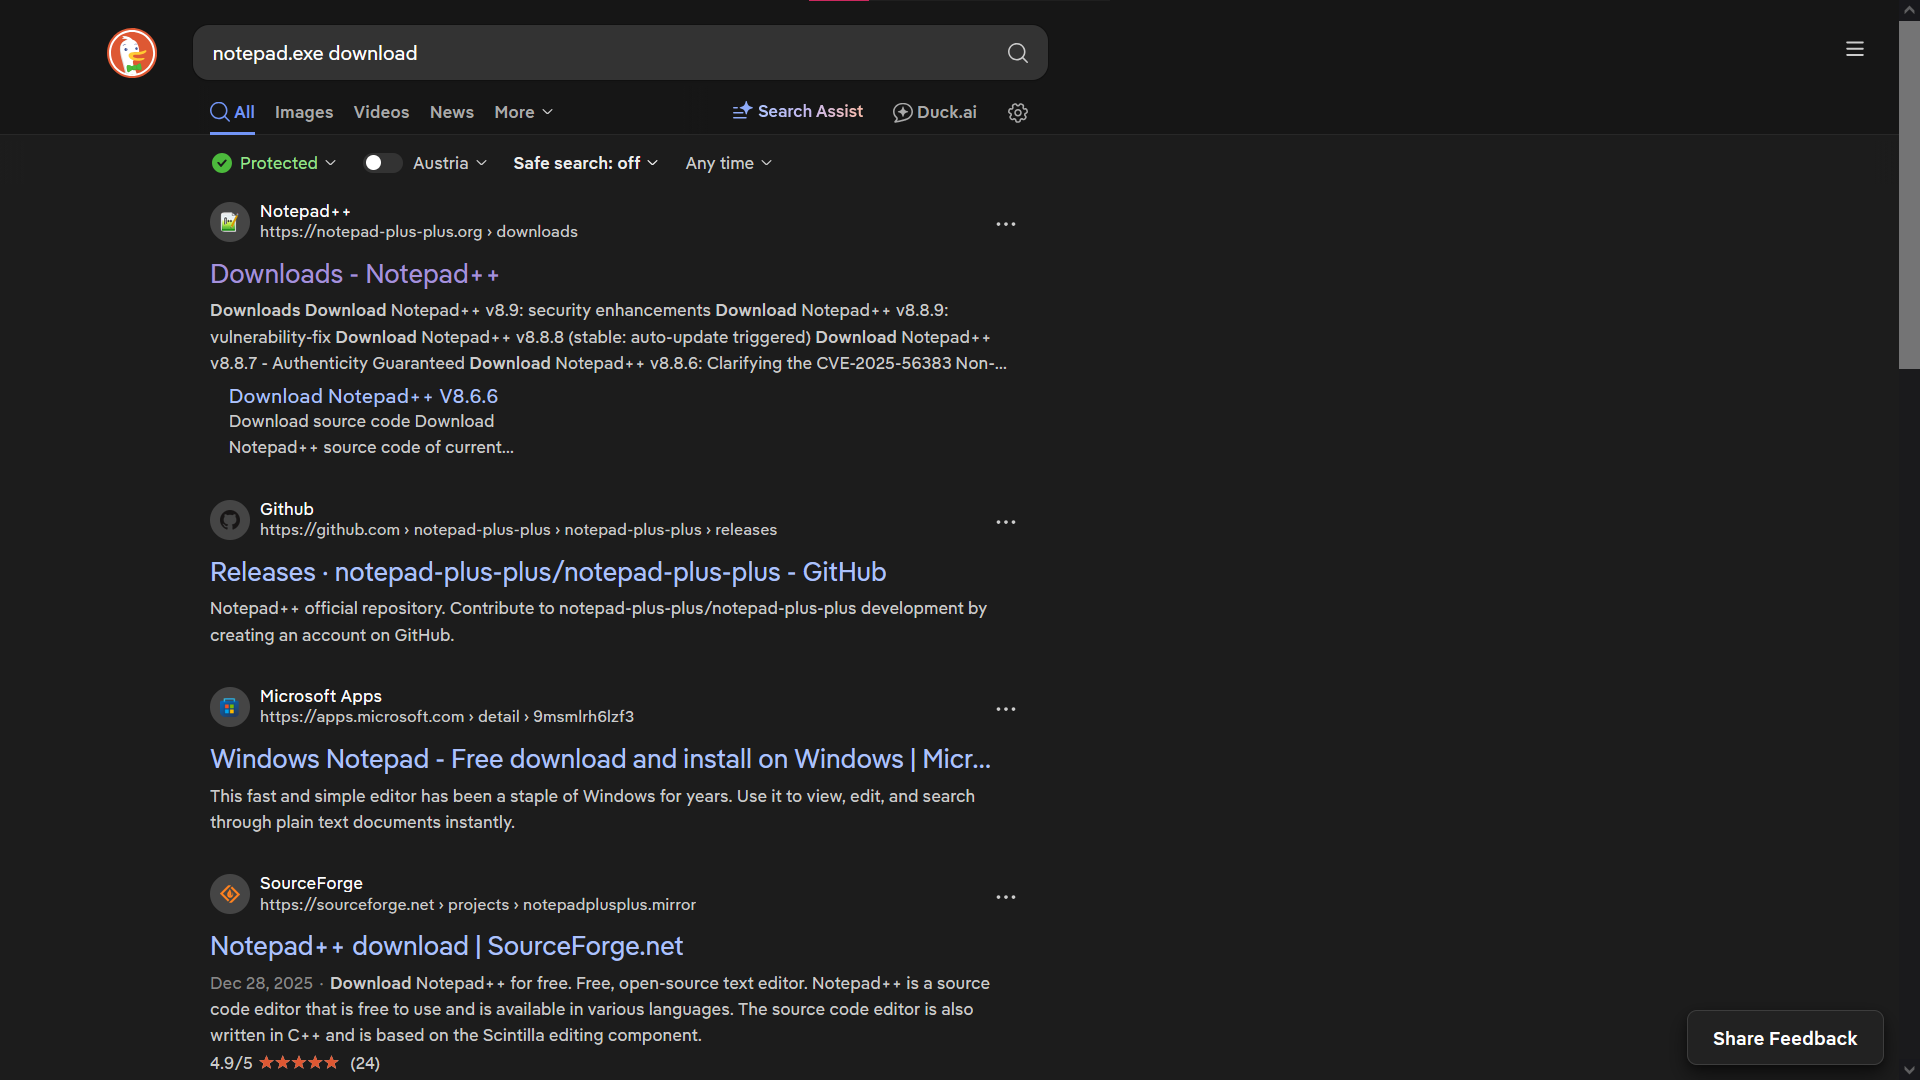Screen dimensions: 1920x1080
Task: Open the Safe search dropdown
Action: 585,163
